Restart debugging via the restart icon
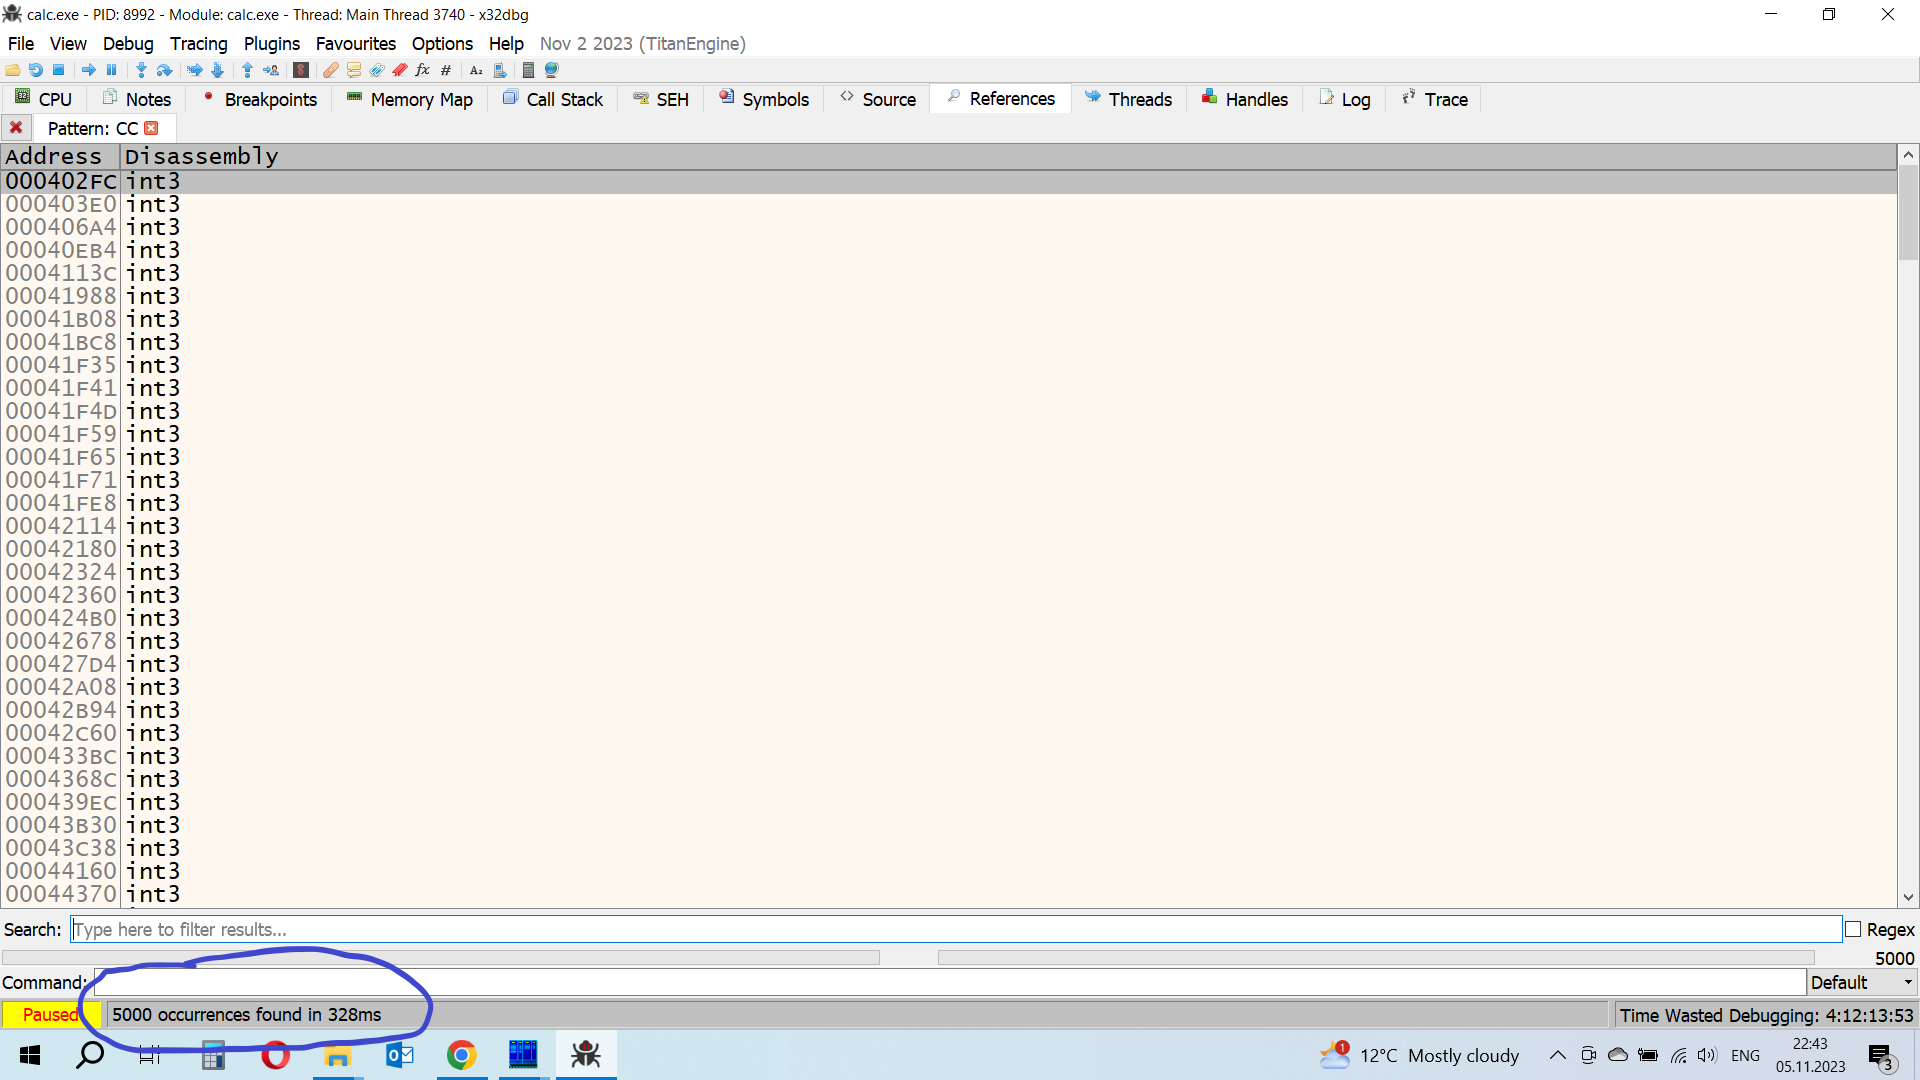Screen dimensions: 1920x1080 click(36, 70)
